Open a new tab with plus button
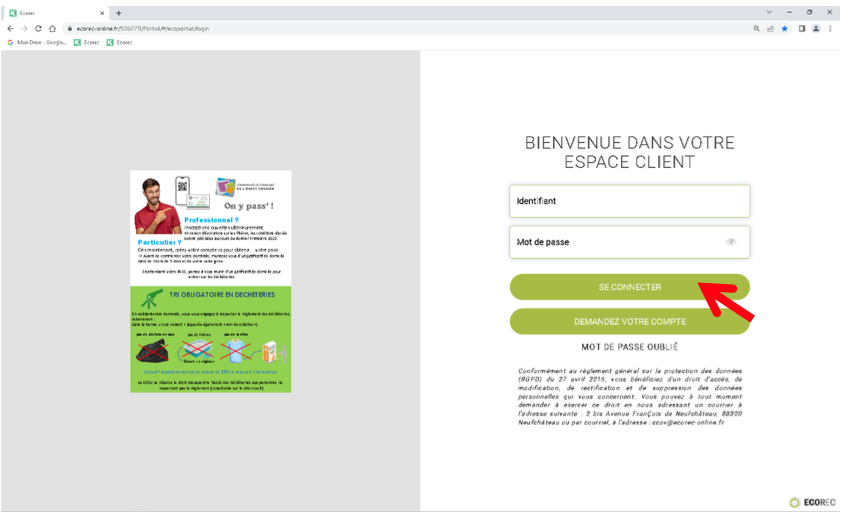This screenshot has width=844, height=512. (119, 12)
